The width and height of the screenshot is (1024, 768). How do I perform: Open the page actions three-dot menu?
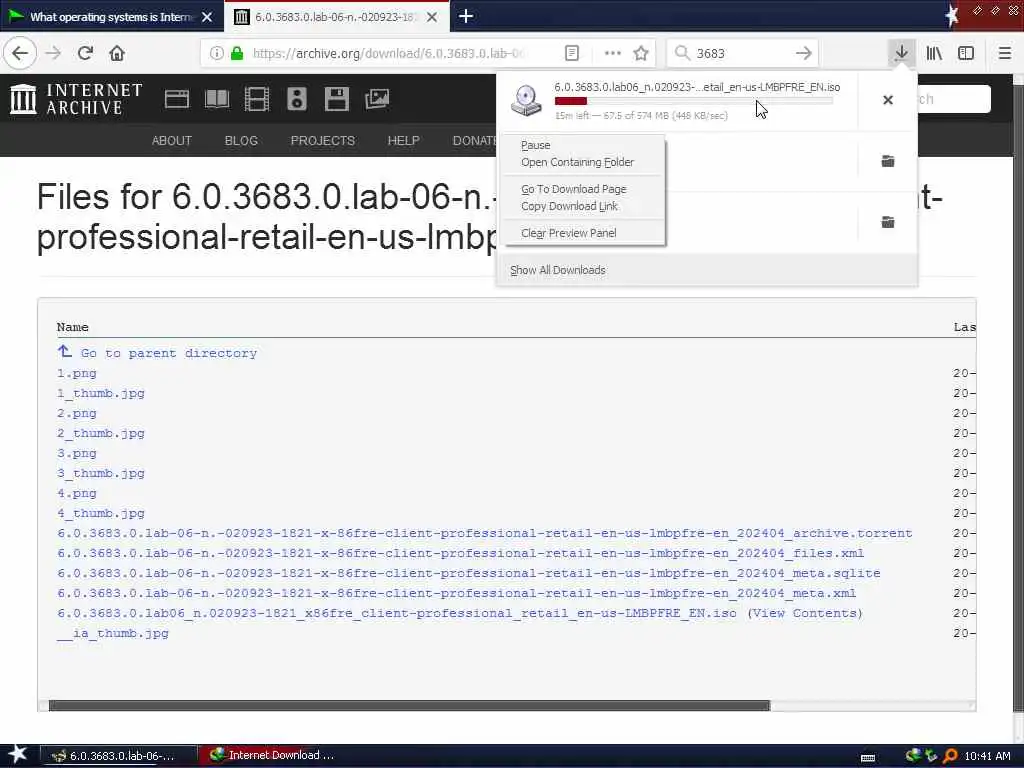click(x=613, y=53)
